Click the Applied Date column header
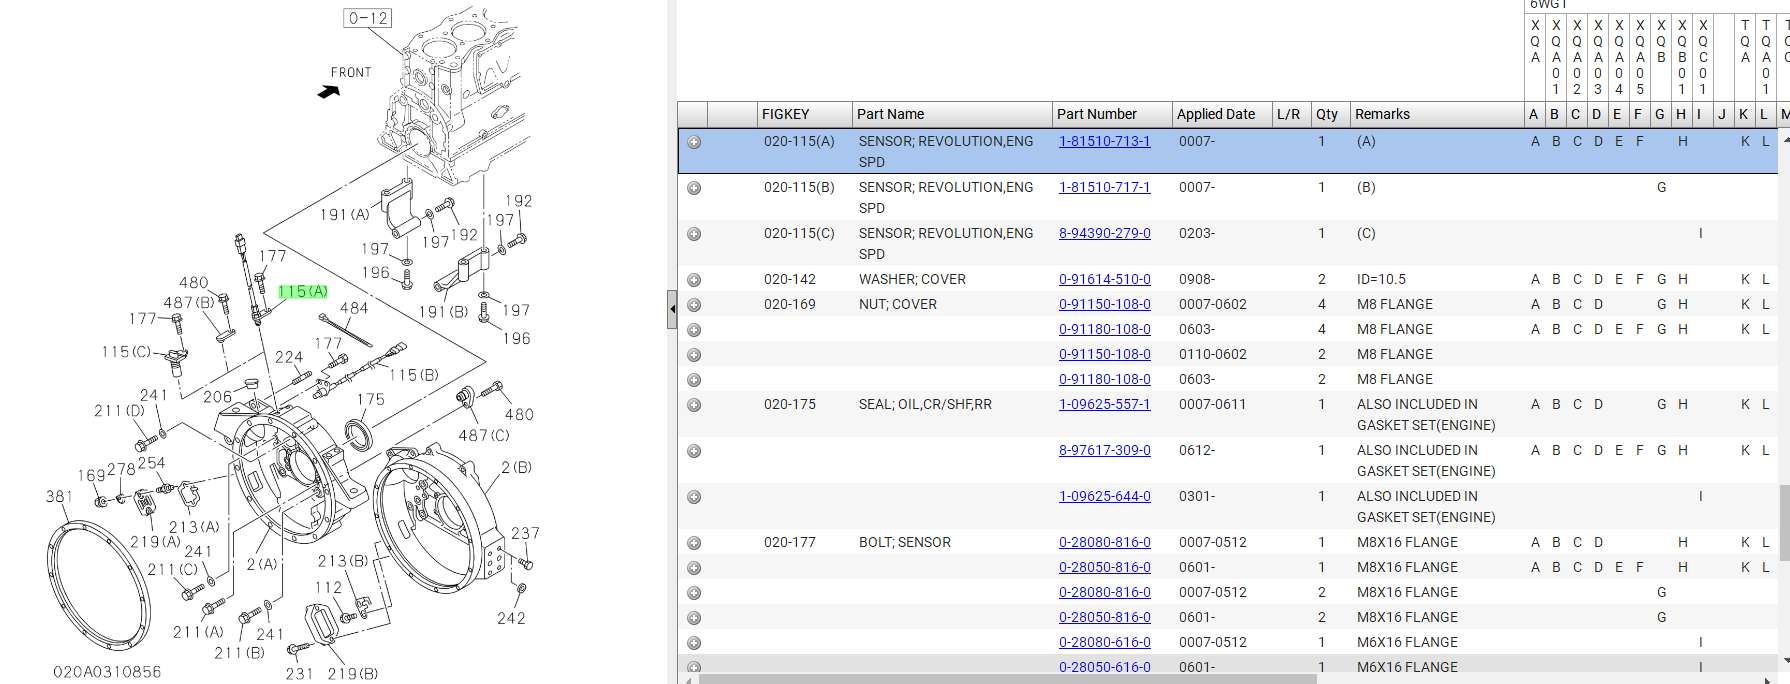This screenshot has height=684, width=1790. [1222, 114]
